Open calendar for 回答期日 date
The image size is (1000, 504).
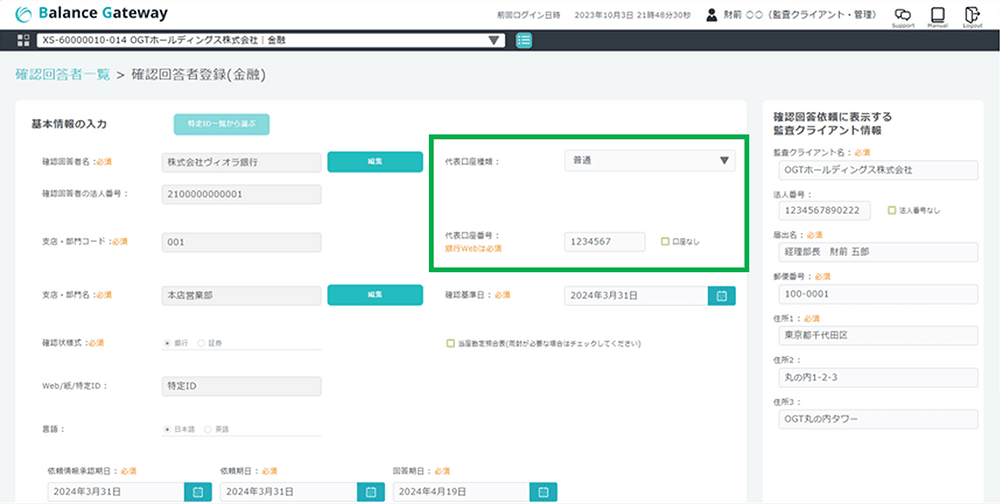point(543,492)
